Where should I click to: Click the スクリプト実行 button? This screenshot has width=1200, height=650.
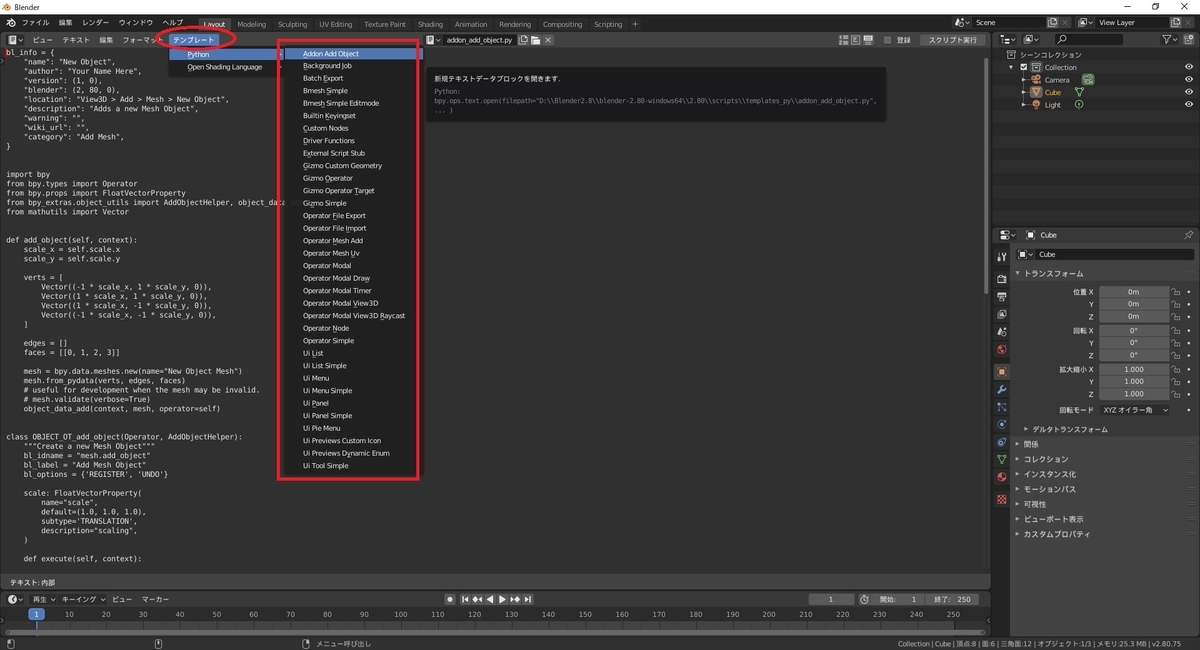(x=952, y=40)
